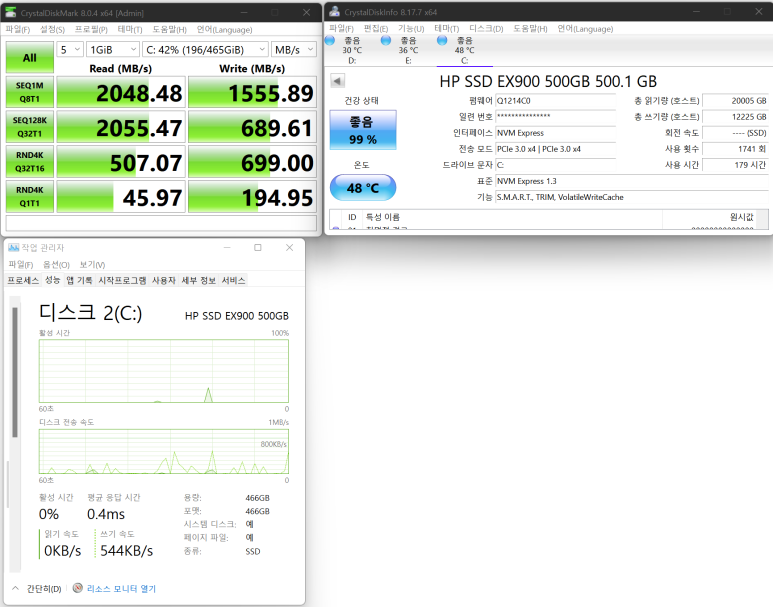Click the S.M.A.R.T., TRIM features field
Screen dimensions: 773x607
632,197
